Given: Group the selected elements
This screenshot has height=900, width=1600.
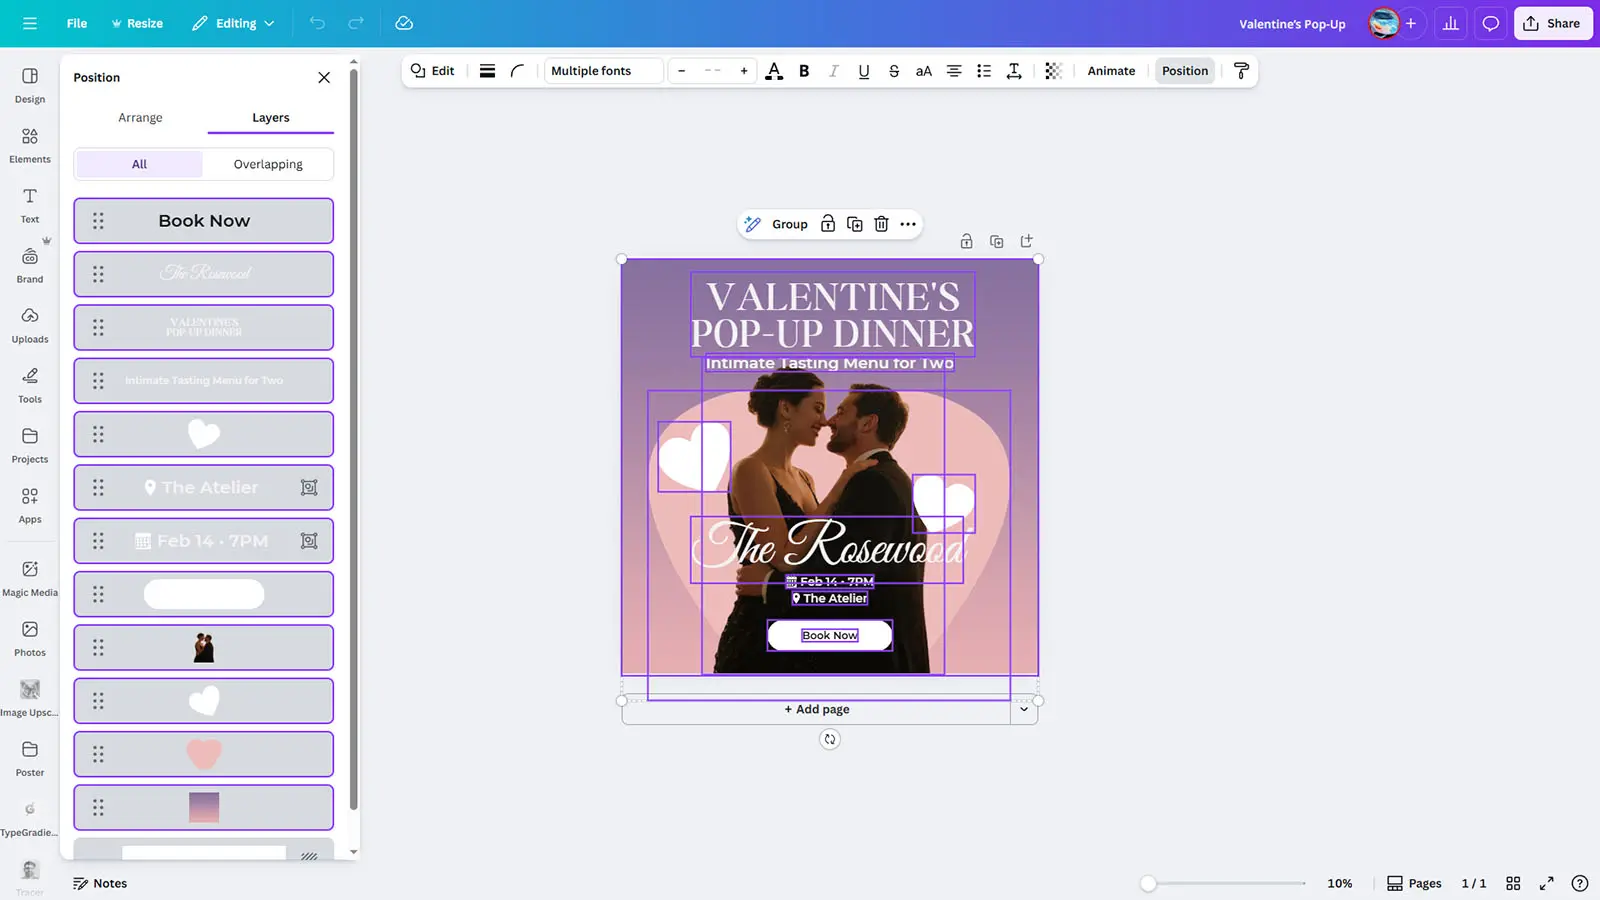Looking at the screenshot, I should tap(789, 224).
